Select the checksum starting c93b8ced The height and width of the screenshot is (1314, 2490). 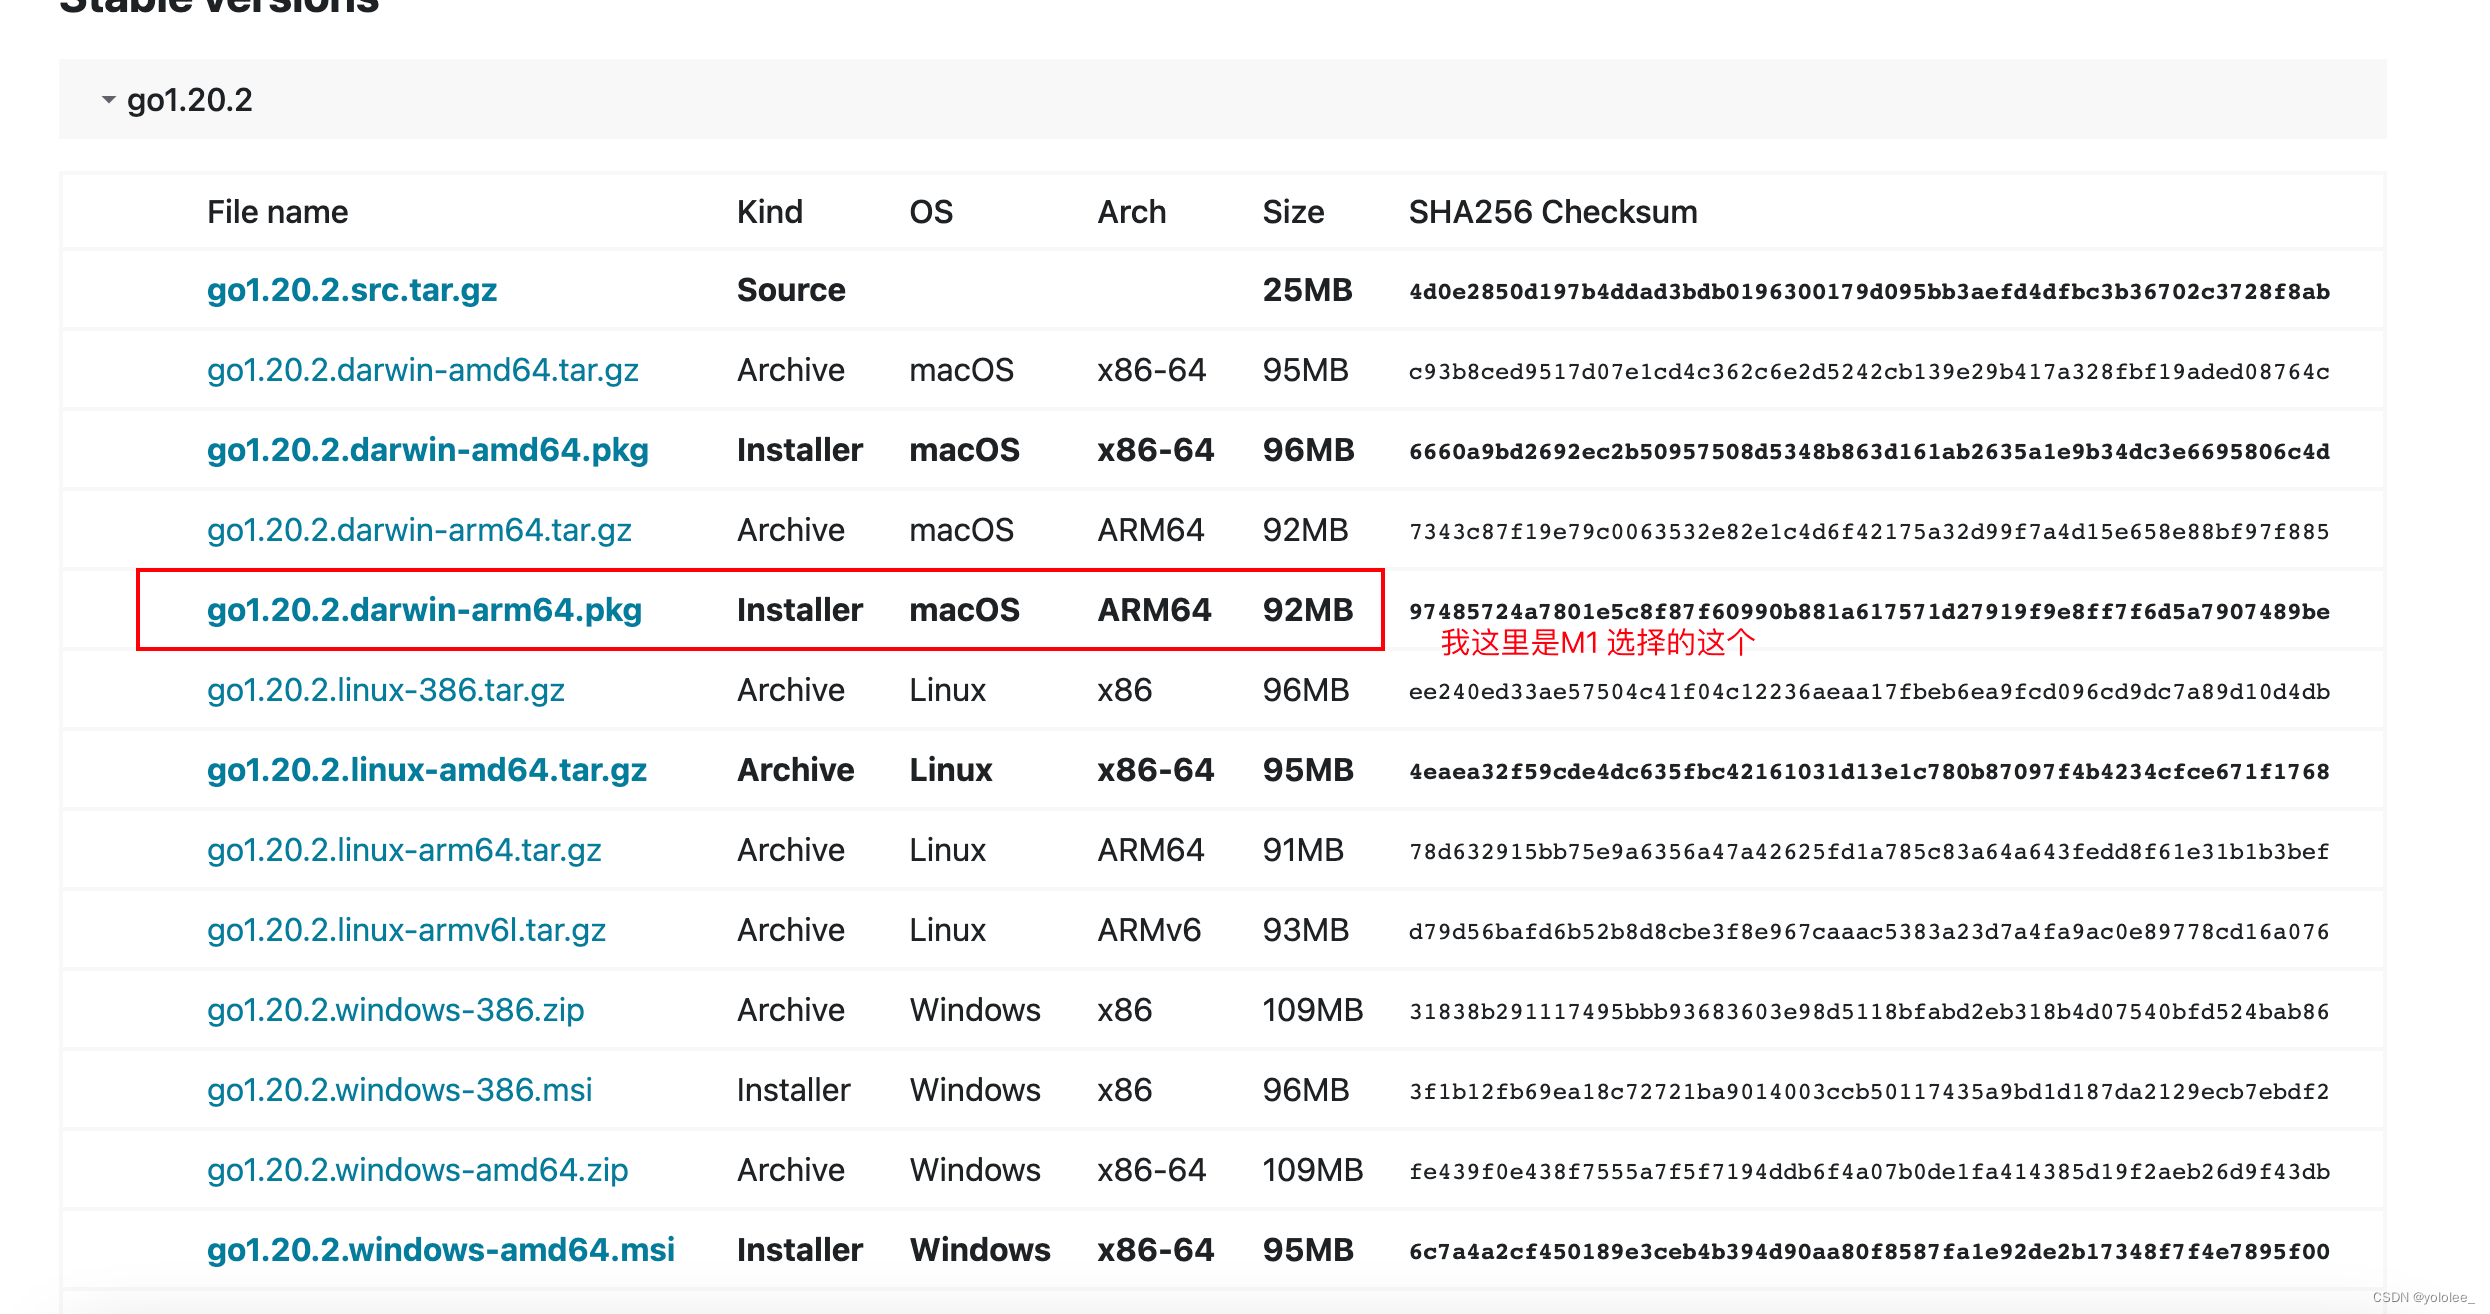point(1869,372)
